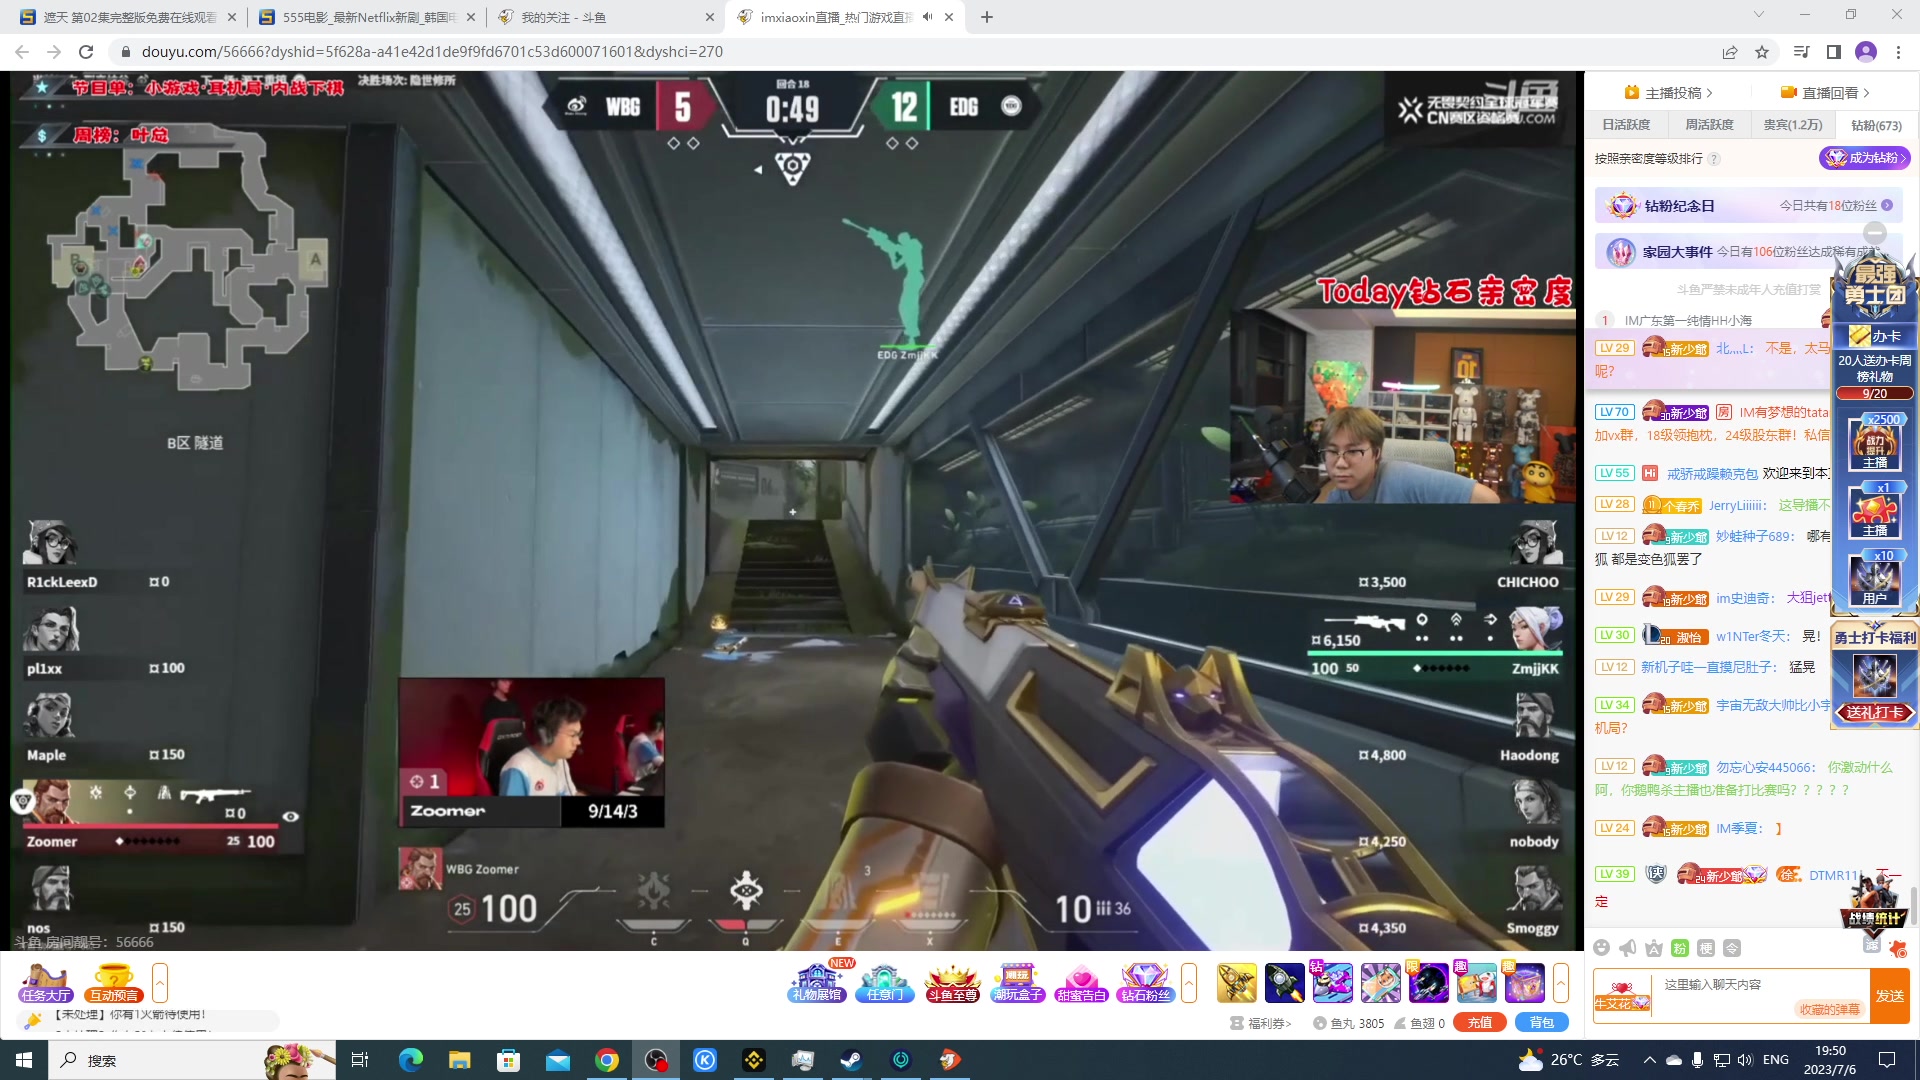Click the 令 command icon above chat
The image size is (1920, 1080).
pos(1732,948)
